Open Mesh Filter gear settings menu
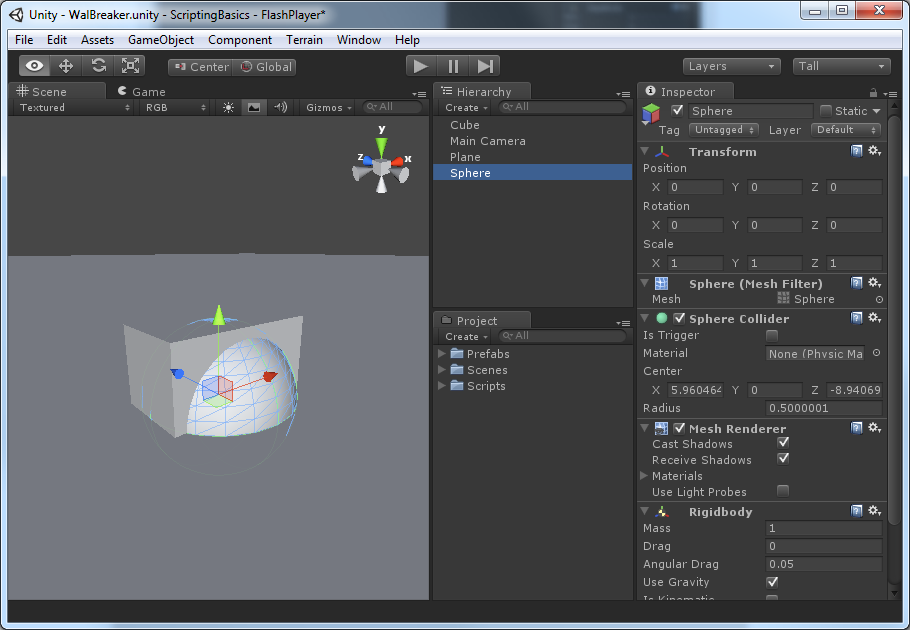Viewport: 910px width, 630px height. 875,283
